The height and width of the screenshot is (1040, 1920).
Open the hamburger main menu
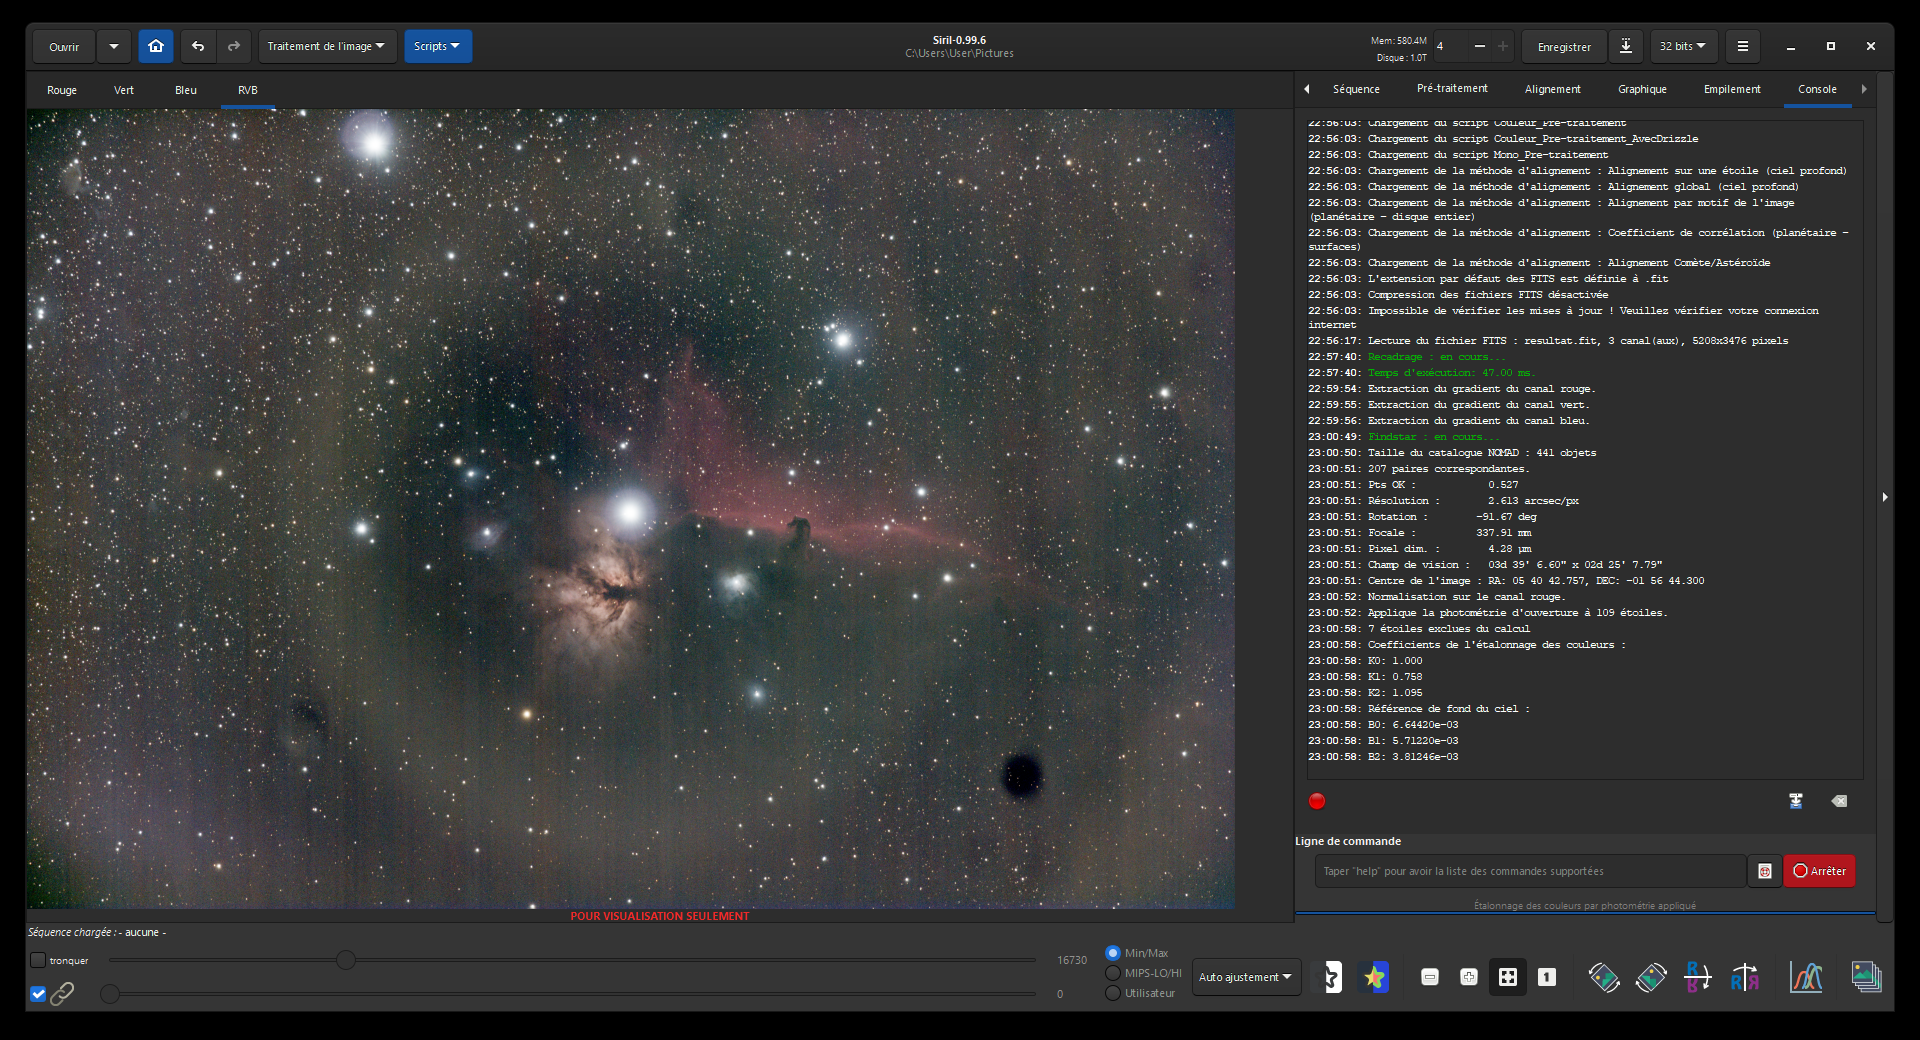pyautogui.click(x=1743, y=46)
